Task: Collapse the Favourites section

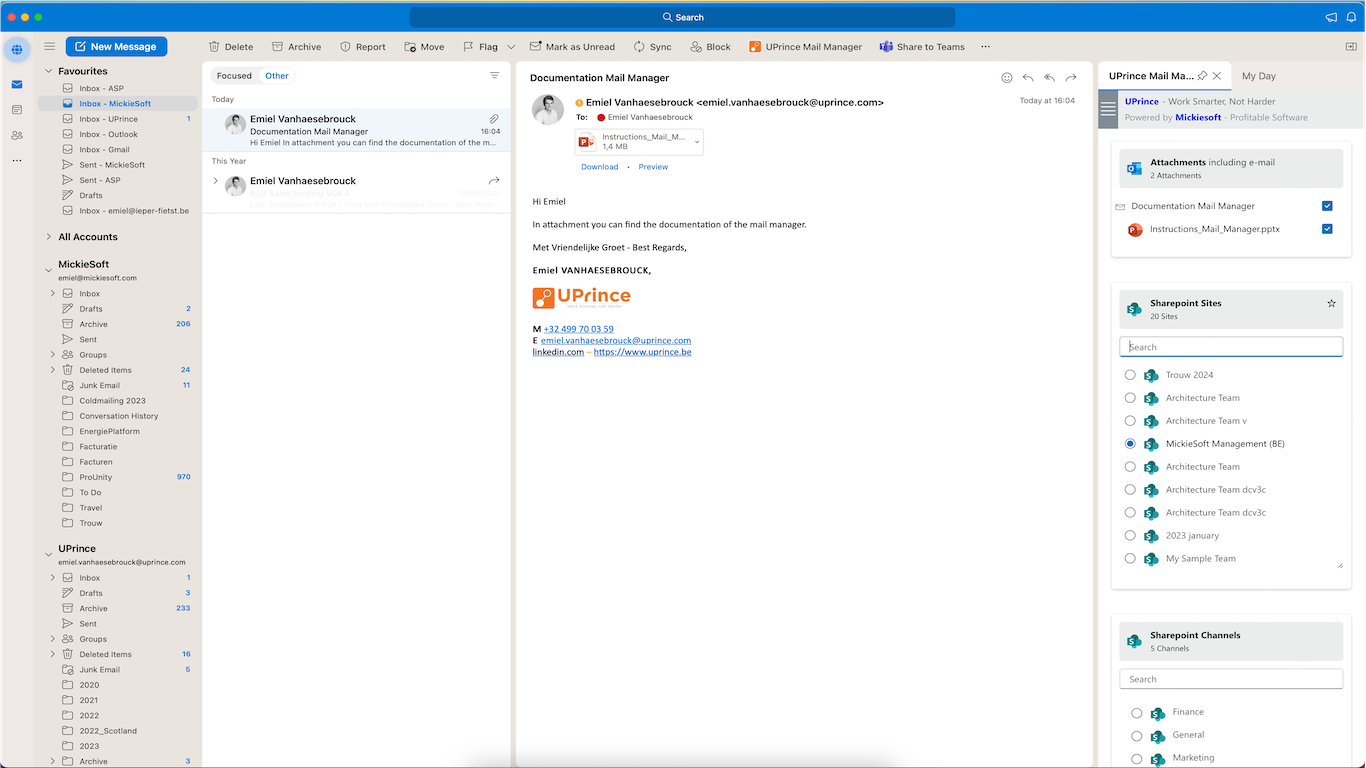Action: tap(48, 71)
